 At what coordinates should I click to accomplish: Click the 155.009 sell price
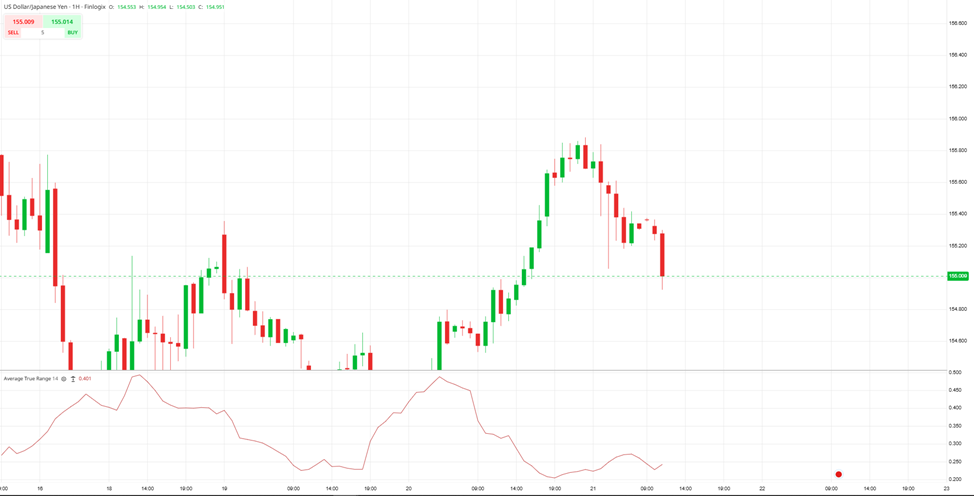pos(23,21)
